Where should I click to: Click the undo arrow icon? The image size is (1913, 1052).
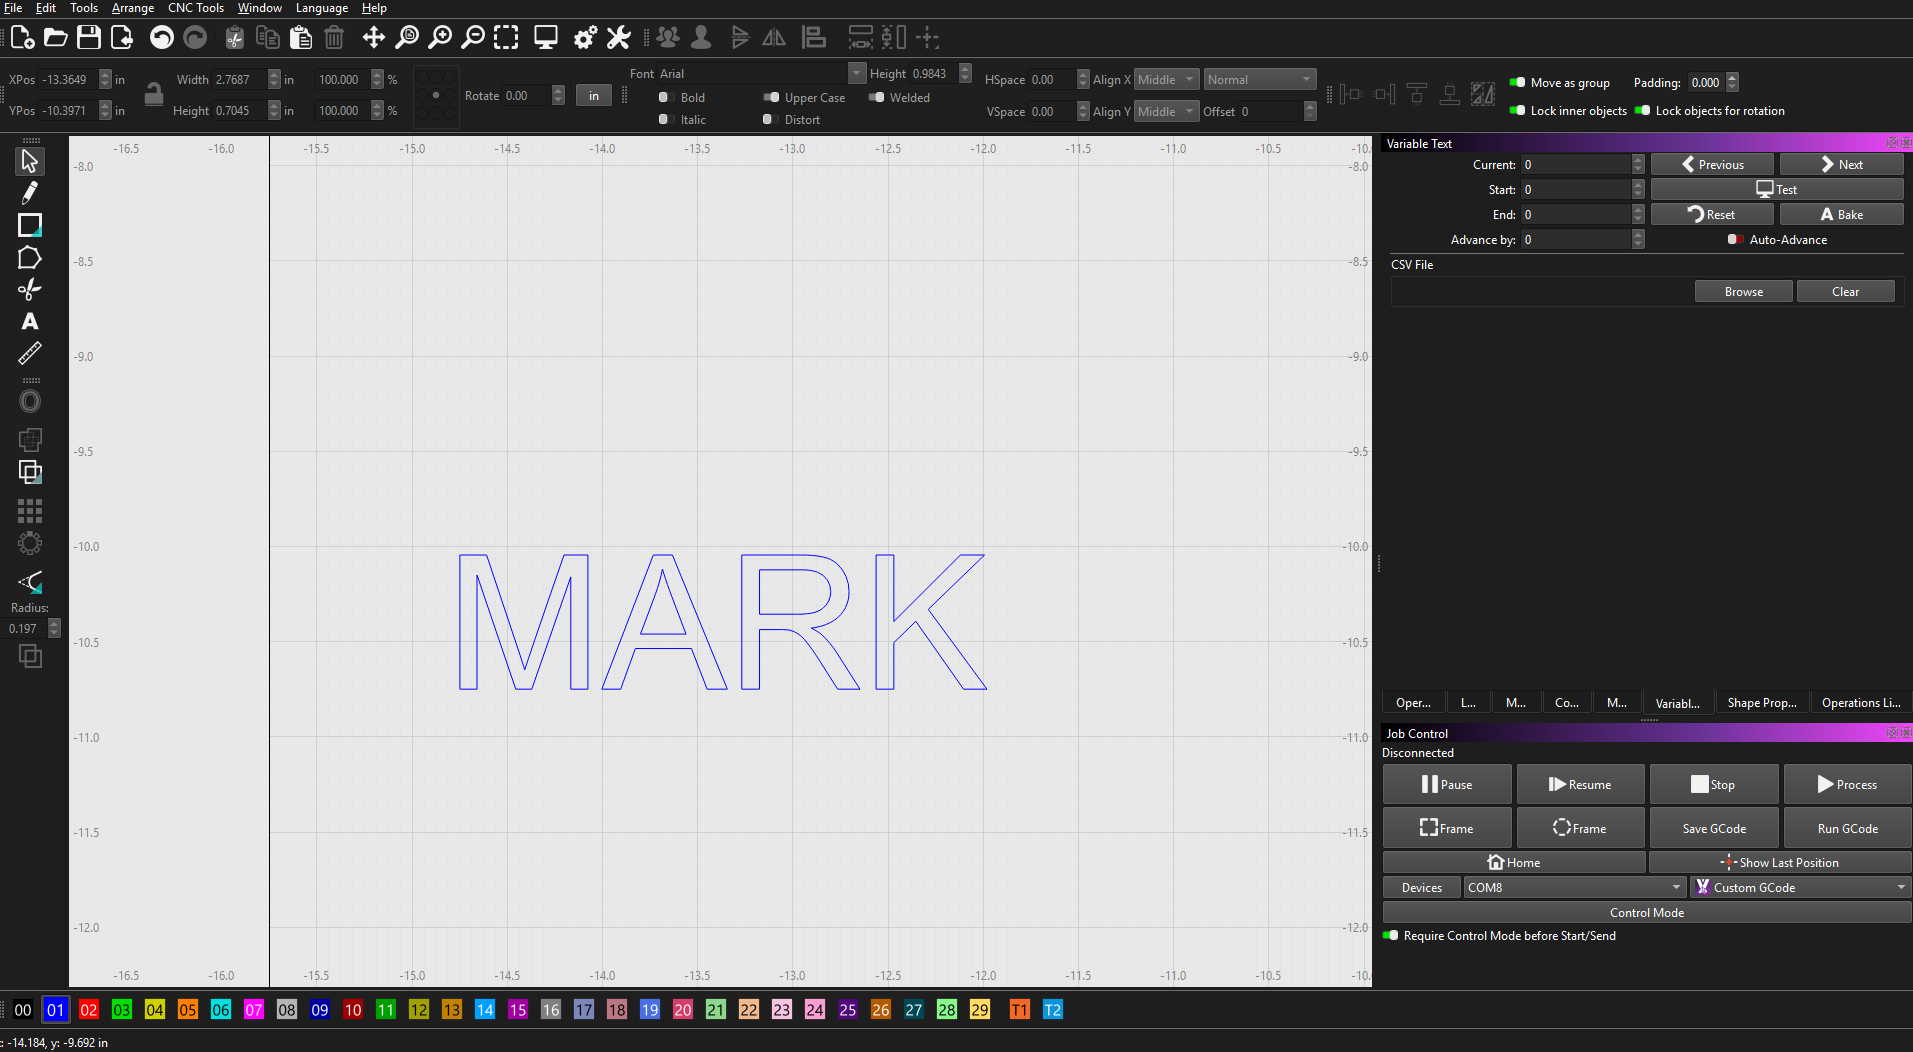pos(161,38)
